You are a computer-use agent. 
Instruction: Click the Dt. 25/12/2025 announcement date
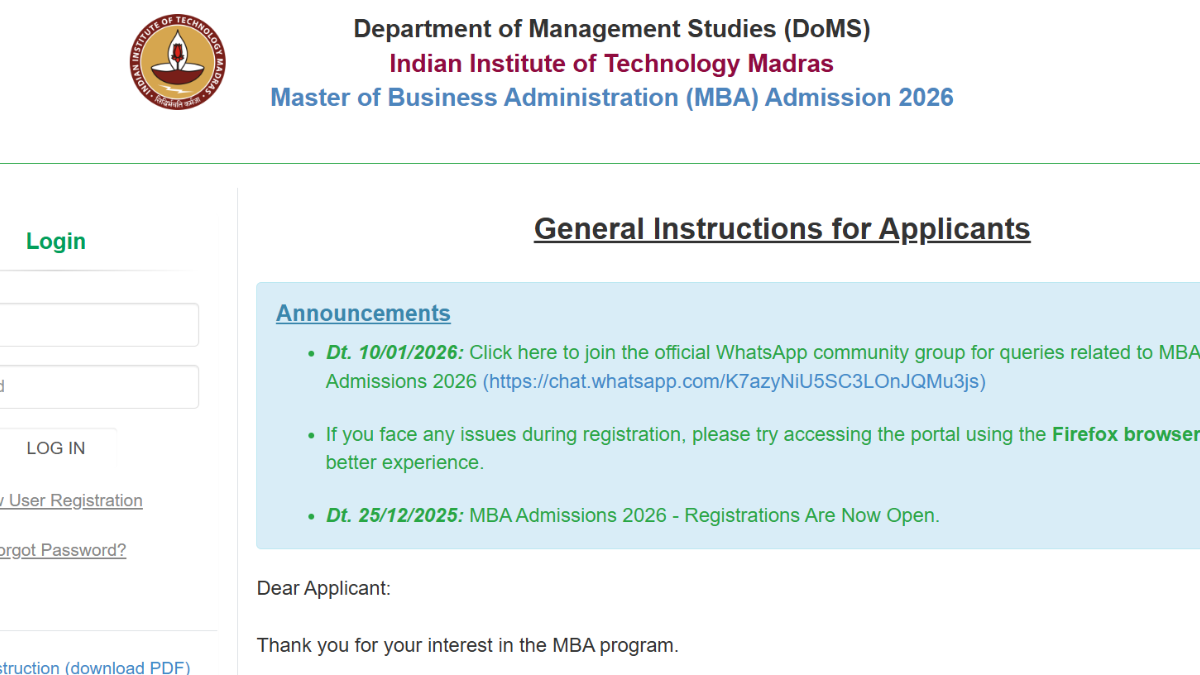395,516
